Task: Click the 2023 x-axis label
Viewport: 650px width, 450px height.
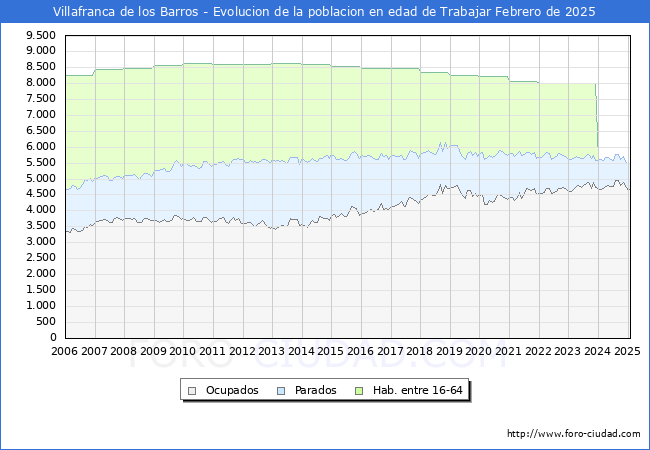Action: click(568, 351)
